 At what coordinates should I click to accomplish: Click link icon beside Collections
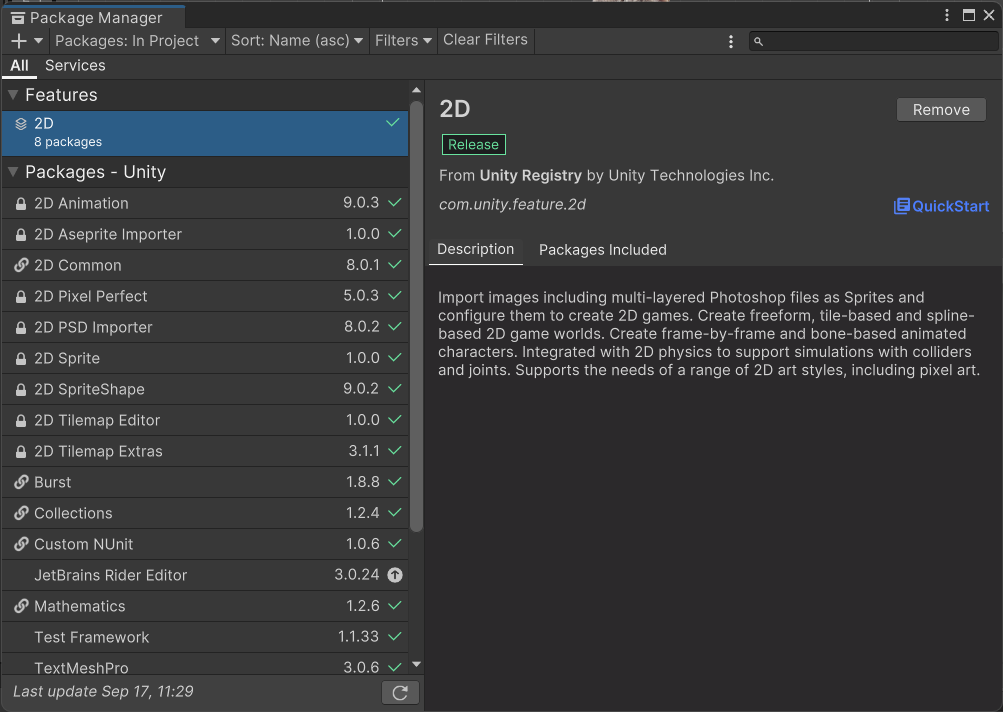(x=21, y=513)
